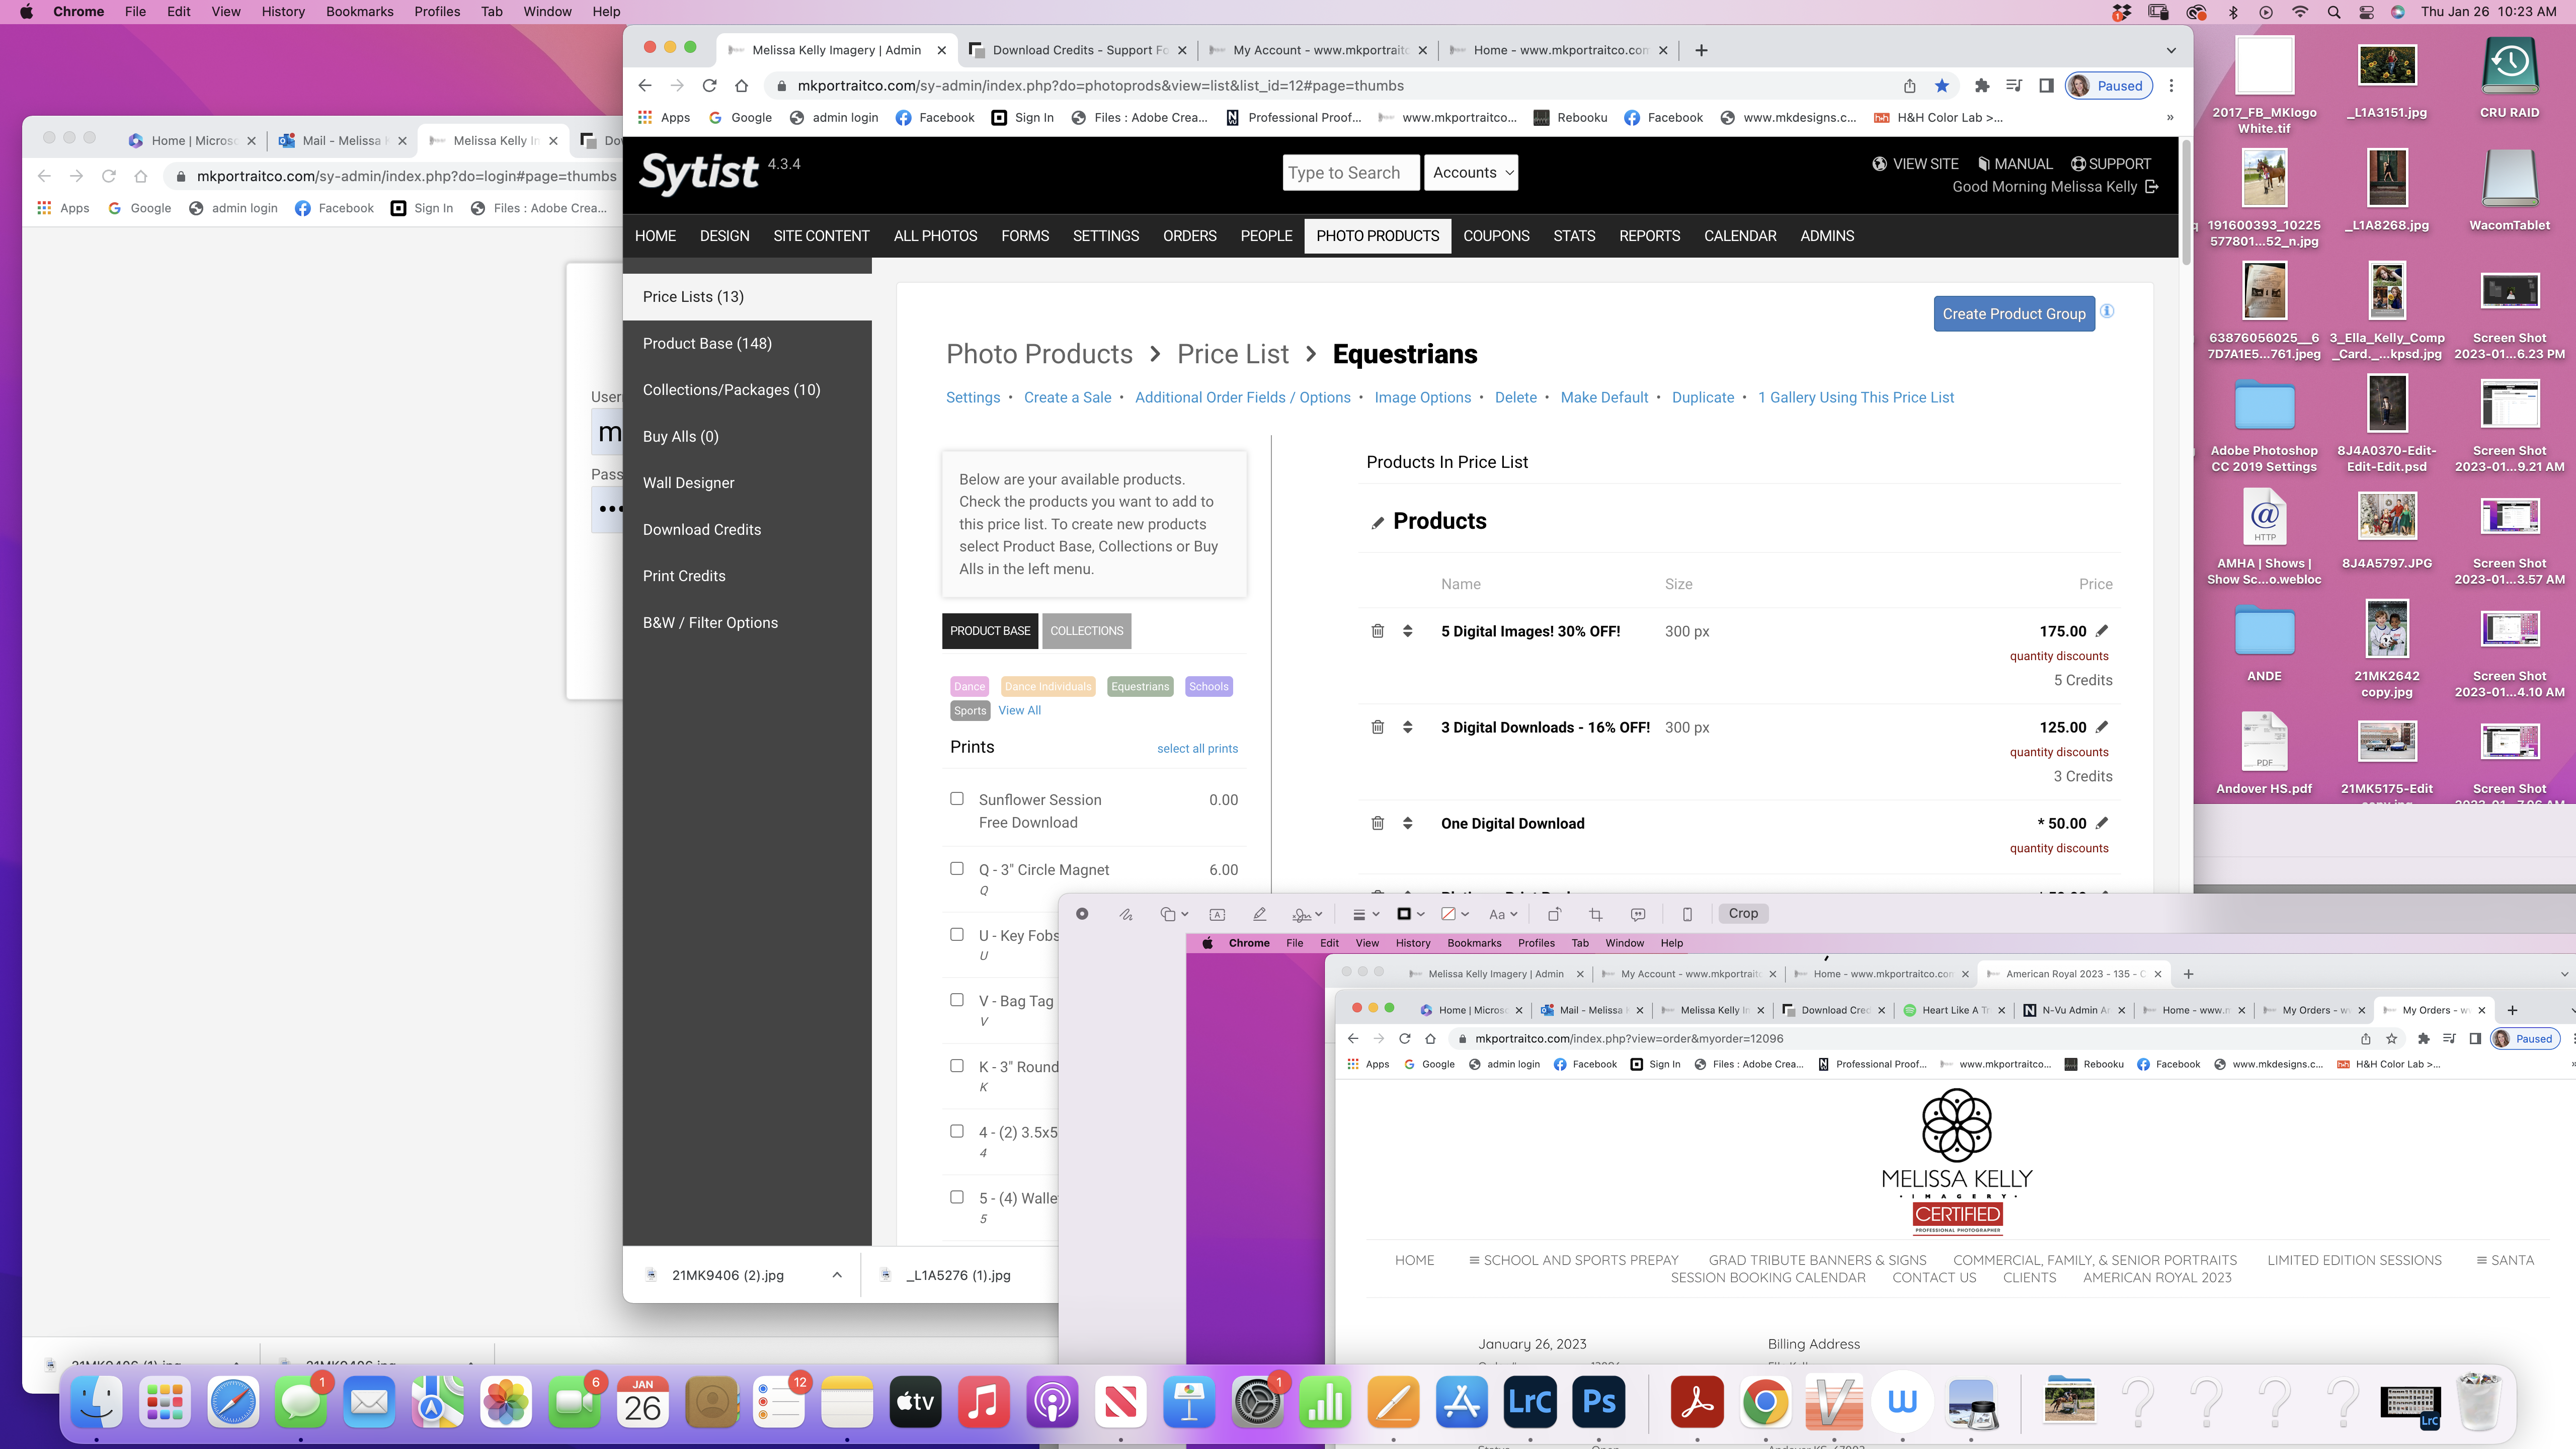This screenshot has width=2576, height=1449.
Task: Edit the 175.00 price with pencil icon
Action: pos(2102,631)
